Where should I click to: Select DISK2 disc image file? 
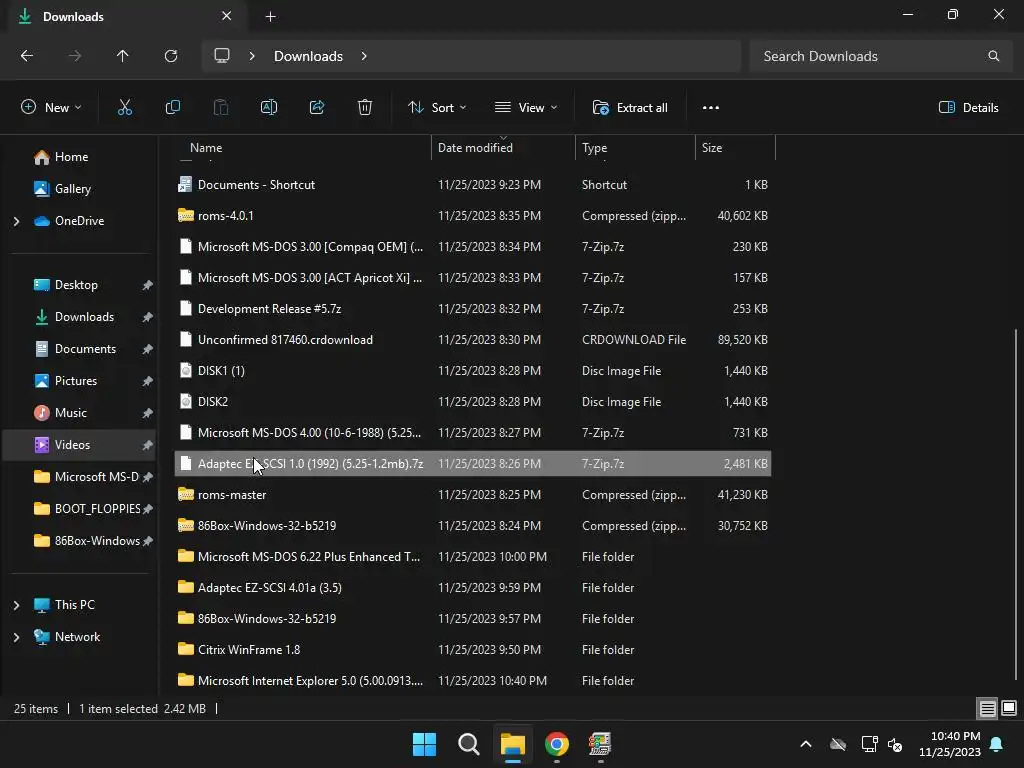tap(473, 402)
